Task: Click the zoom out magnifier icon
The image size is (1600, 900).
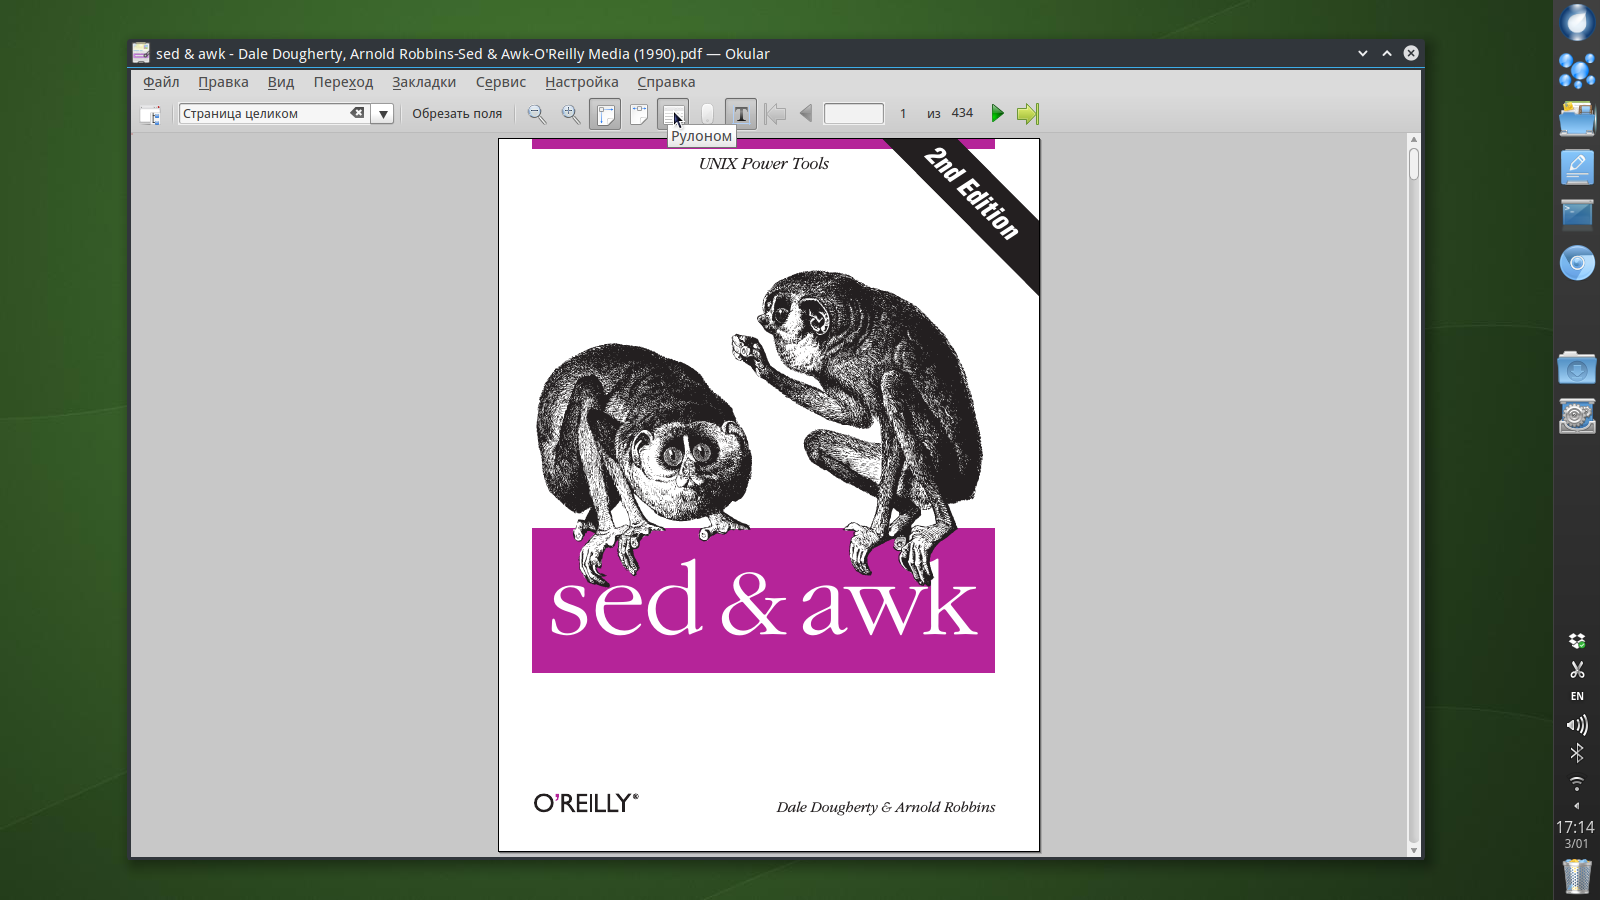Action: (x=537, y=114)
